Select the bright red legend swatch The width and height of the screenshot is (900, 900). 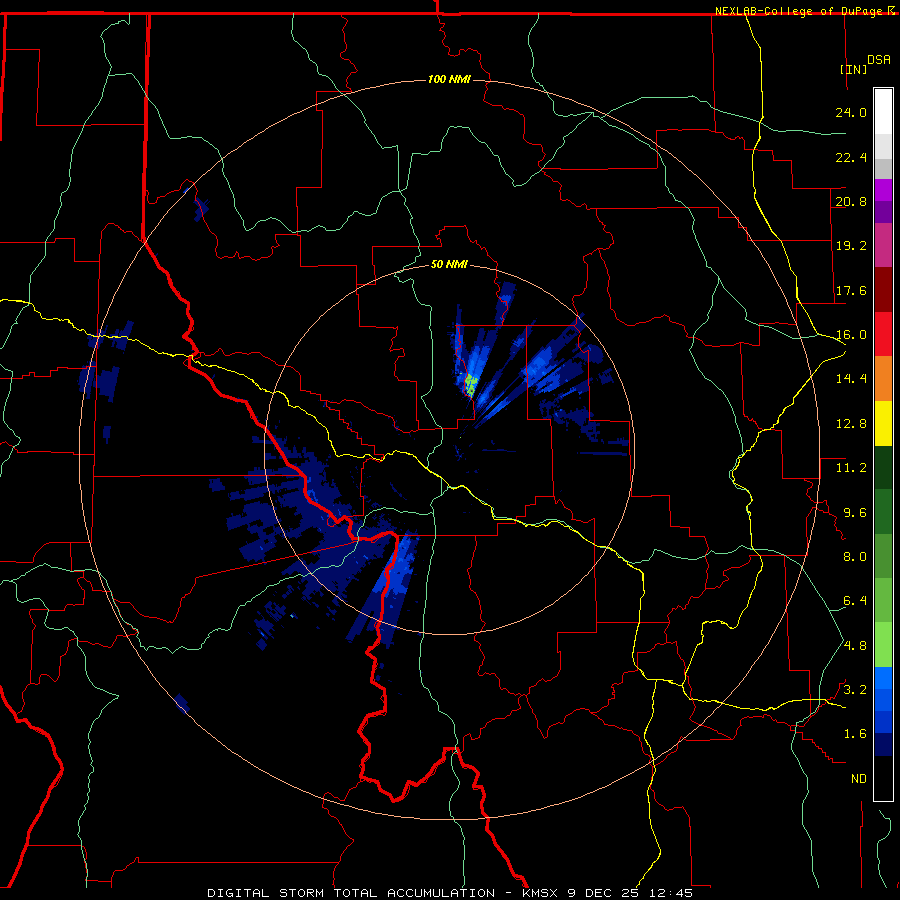[x=883, y=334]
